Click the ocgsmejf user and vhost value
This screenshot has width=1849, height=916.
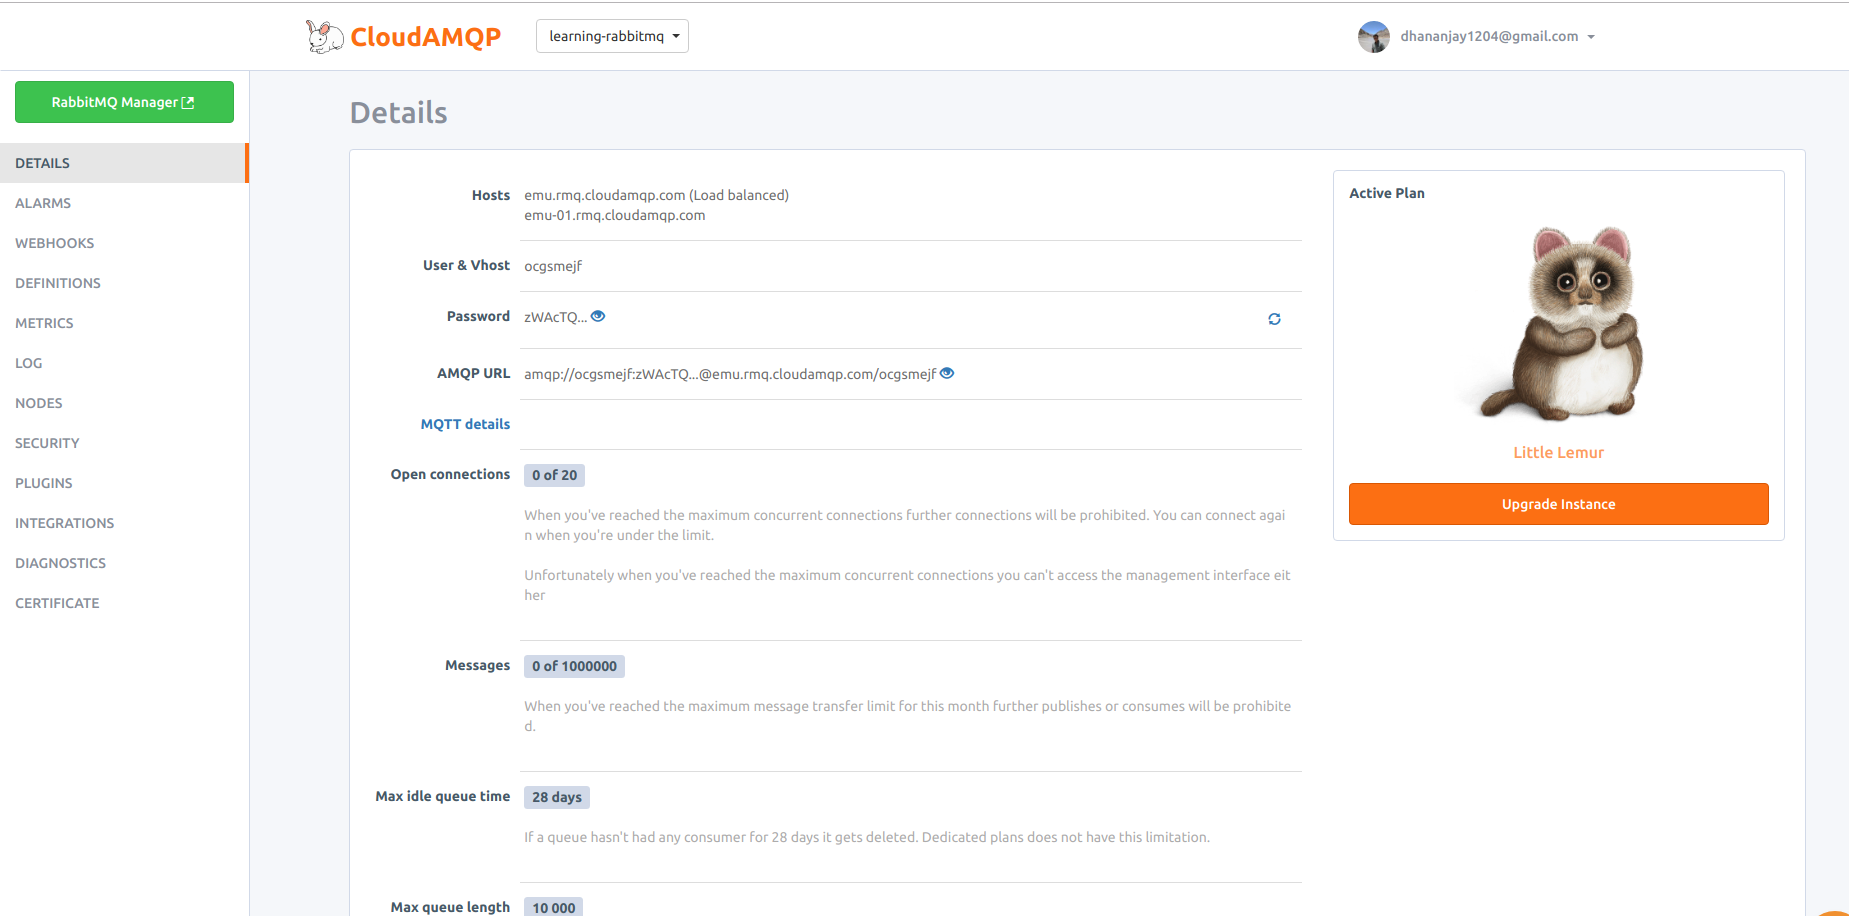click(x=553, y=266)
